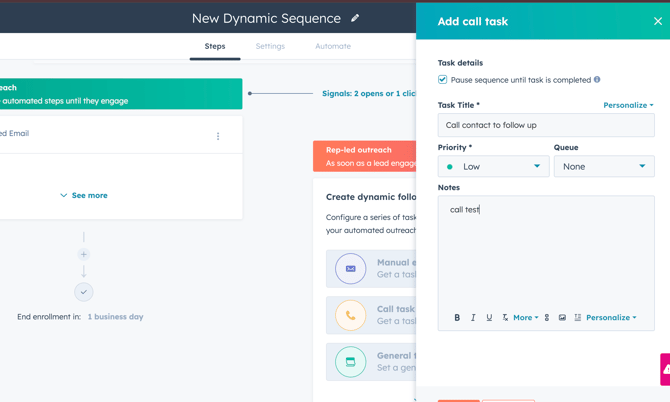Expand See more in email step
The height and width of the screenshot is (402, 670).
pyautogui.click(x=84, y=196)
